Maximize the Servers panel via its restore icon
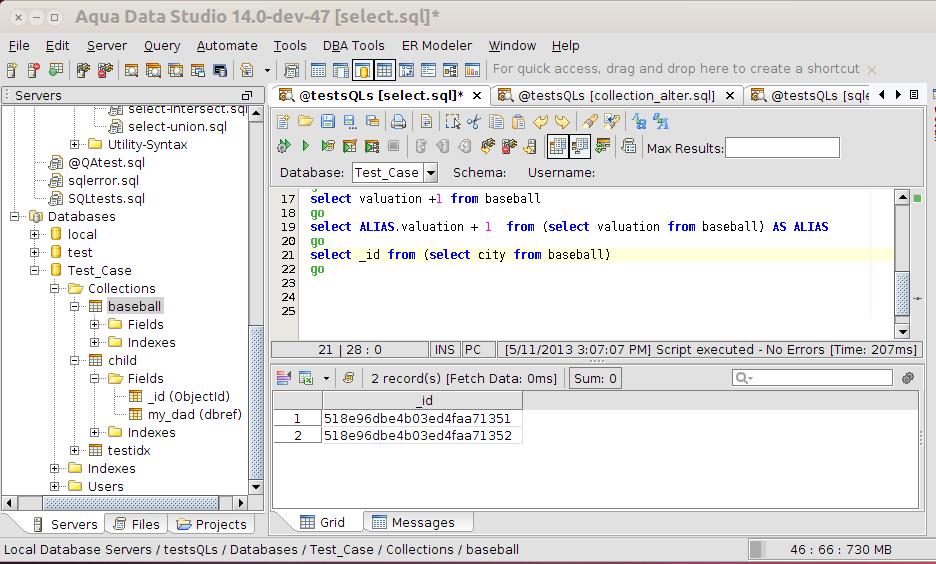The width and height of the screenshot is (936, 564). tap(247, 95)
